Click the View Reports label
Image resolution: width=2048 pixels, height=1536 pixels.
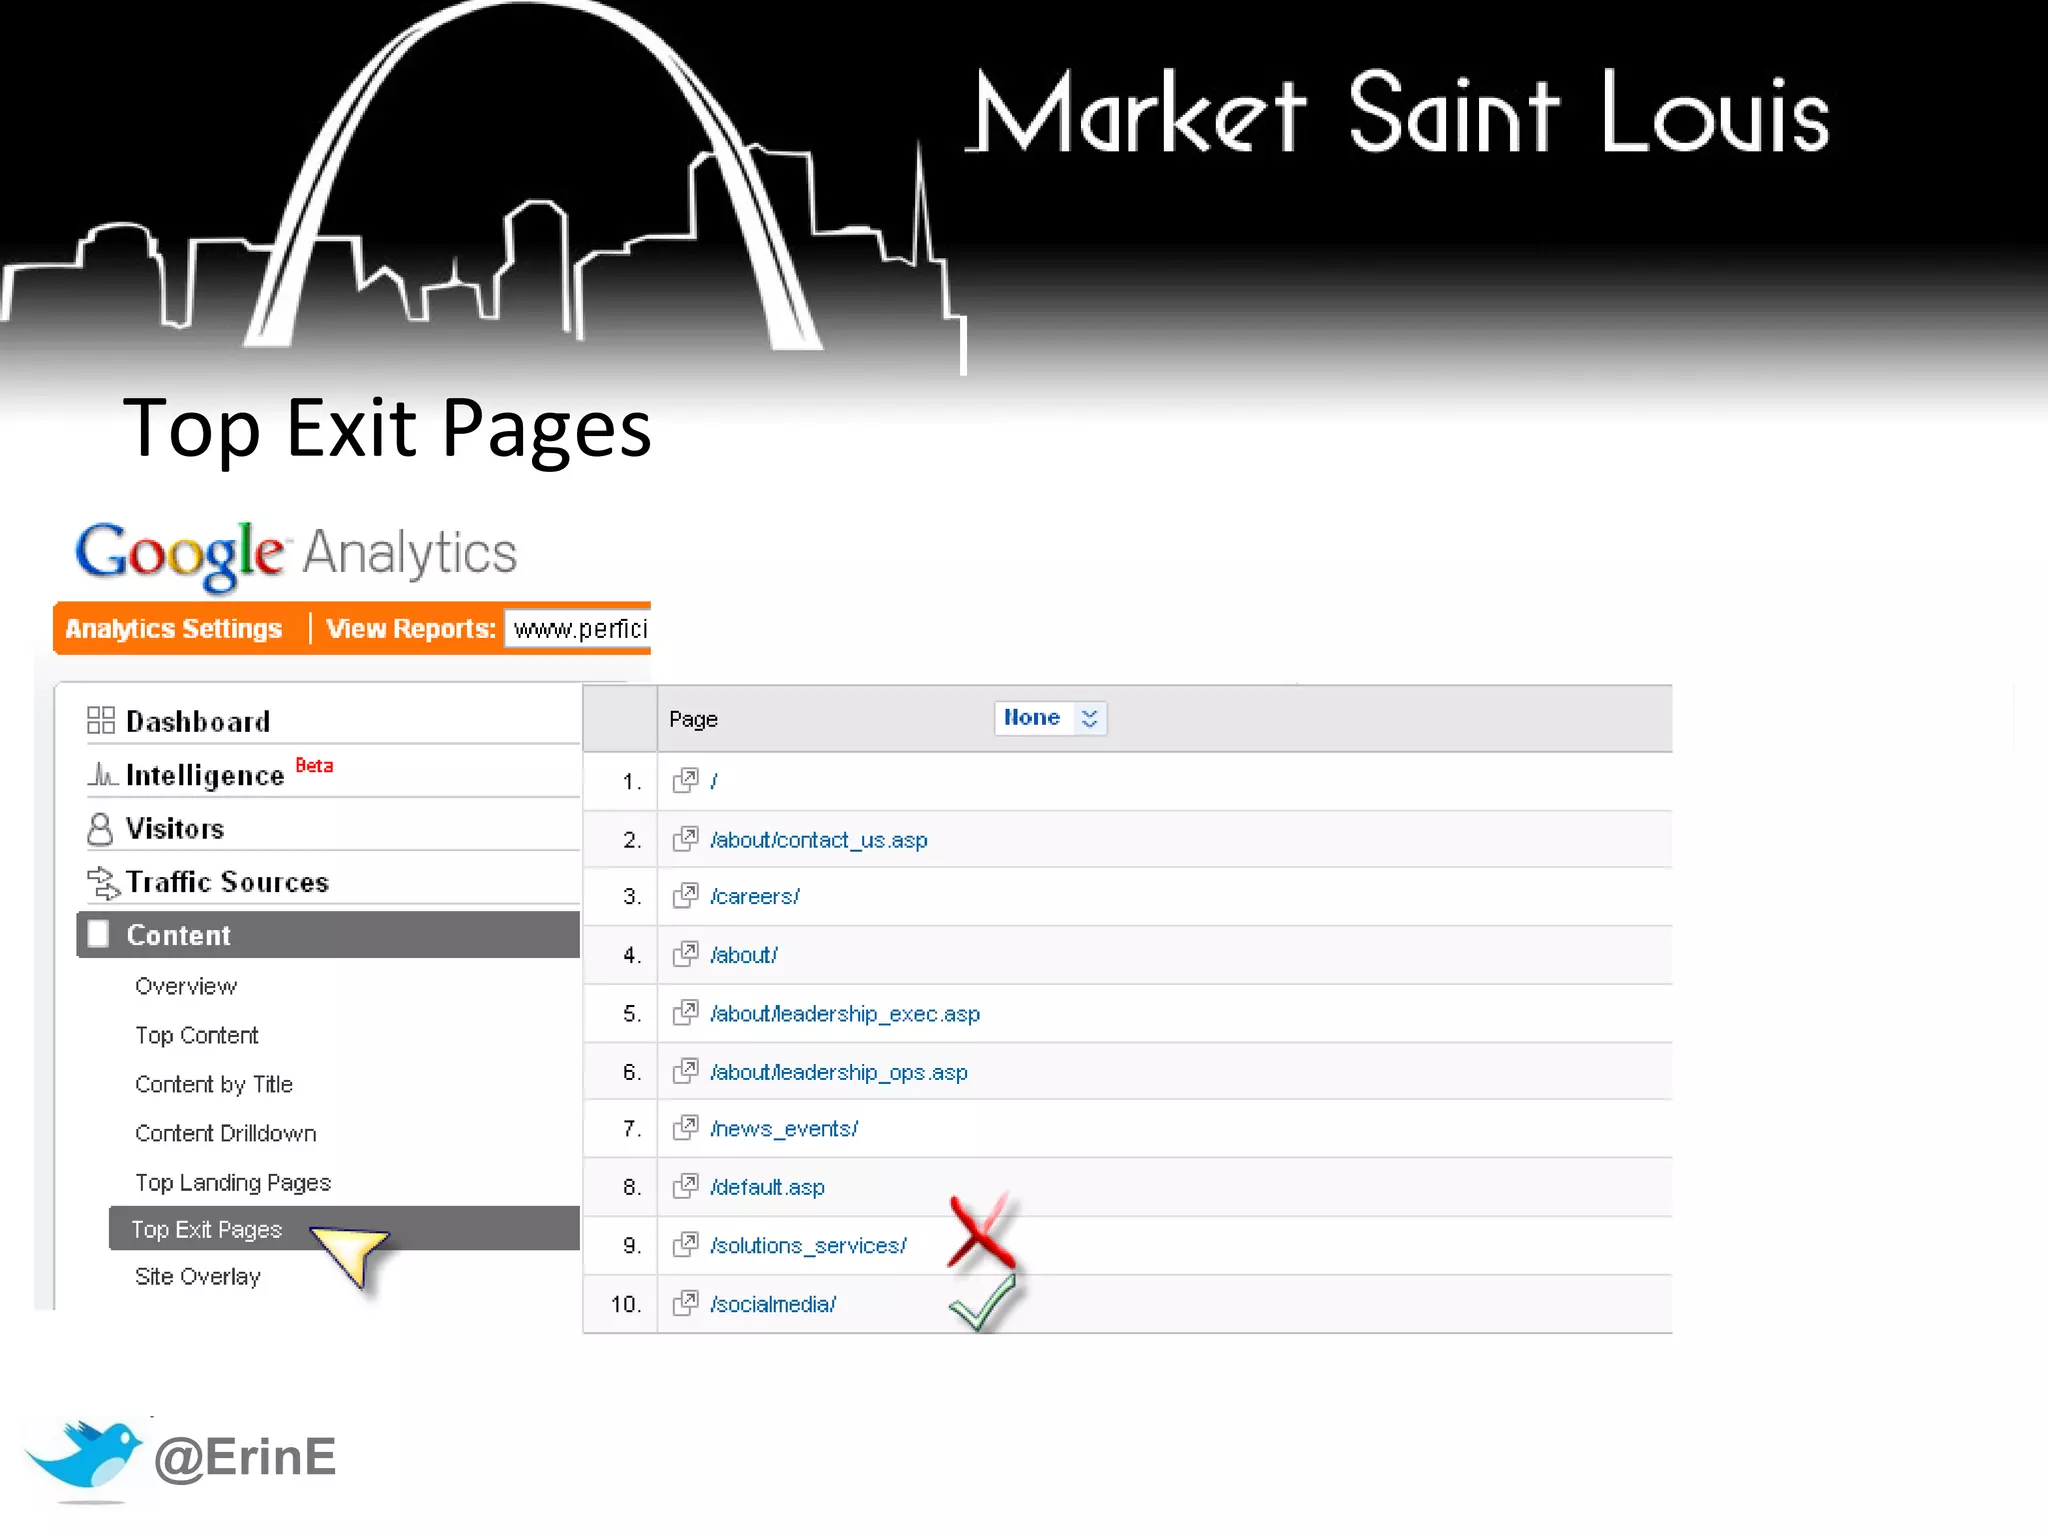411,629
